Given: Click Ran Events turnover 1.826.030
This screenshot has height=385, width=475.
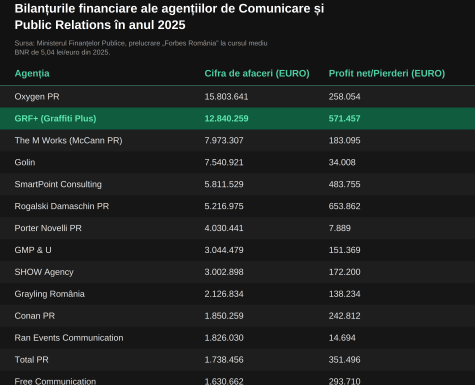Looking at the screenshot, I should 224,338.
